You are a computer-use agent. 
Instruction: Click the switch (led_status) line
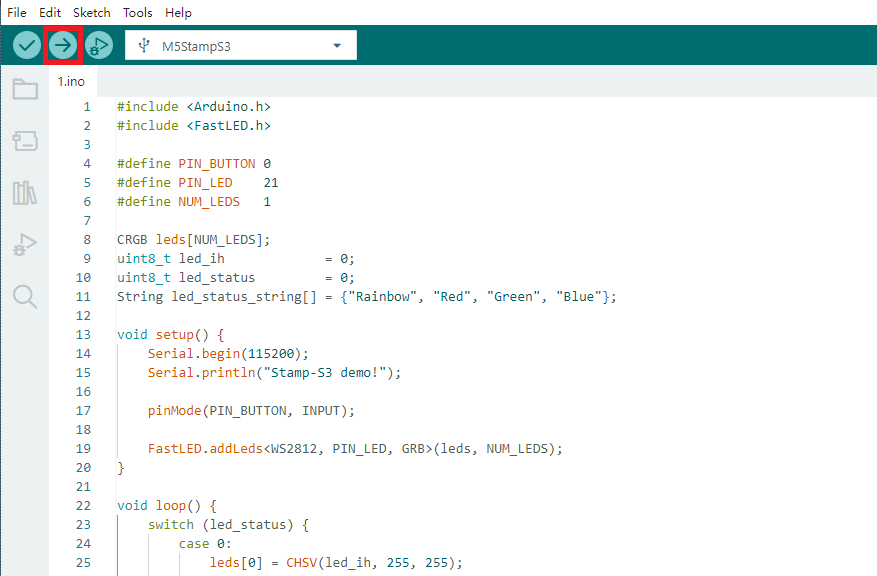pos(228,525)
